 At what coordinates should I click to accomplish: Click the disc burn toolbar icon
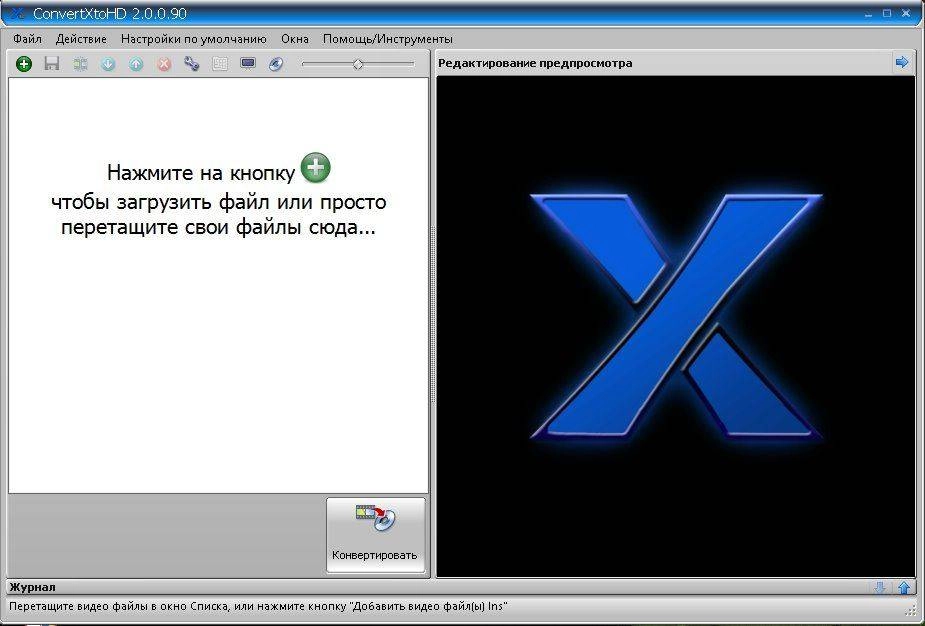point(276,64)
